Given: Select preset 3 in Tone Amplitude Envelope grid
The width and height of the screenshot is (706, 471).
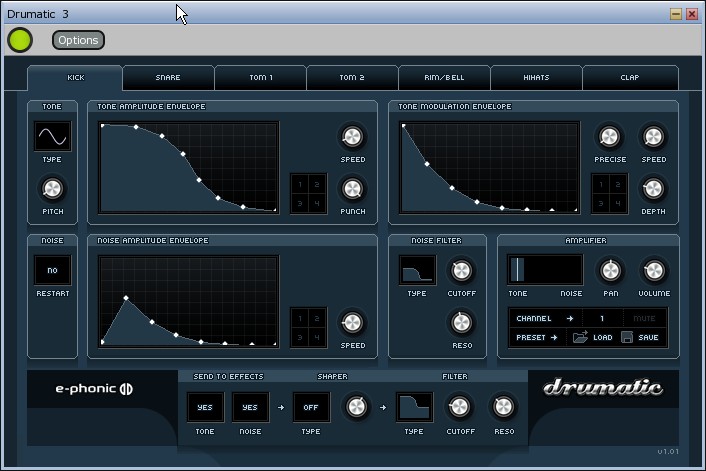Looking at the screenshot, I should tap(300, 204).
